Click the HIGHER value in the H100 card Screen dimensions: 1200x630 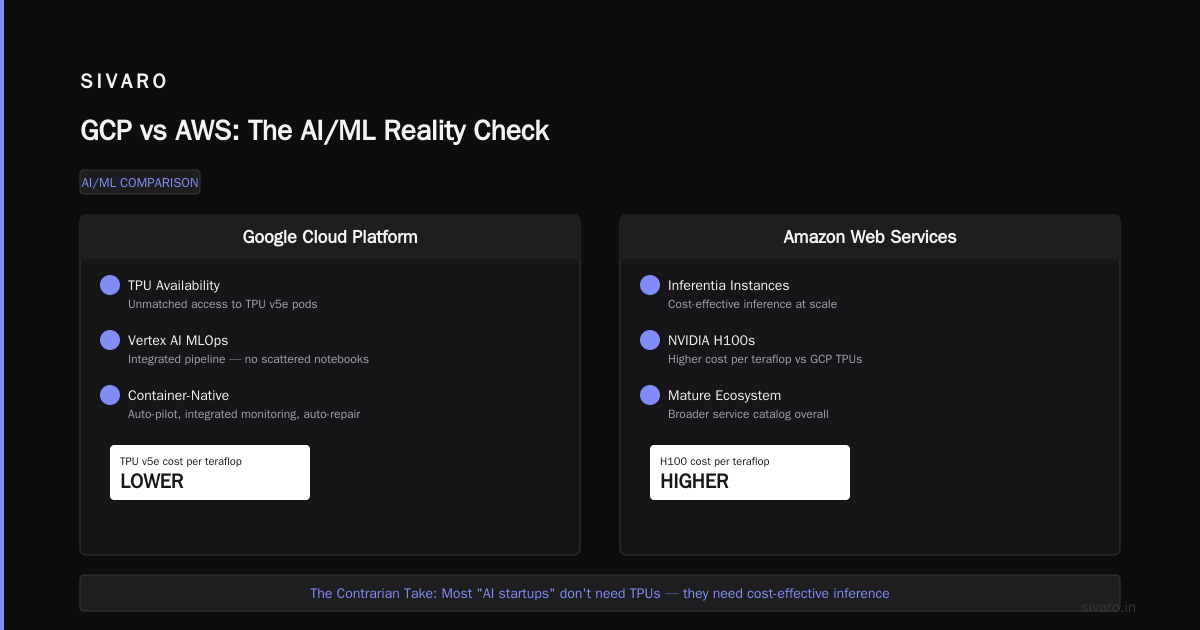pyautogui.click(x=694, y=481)
